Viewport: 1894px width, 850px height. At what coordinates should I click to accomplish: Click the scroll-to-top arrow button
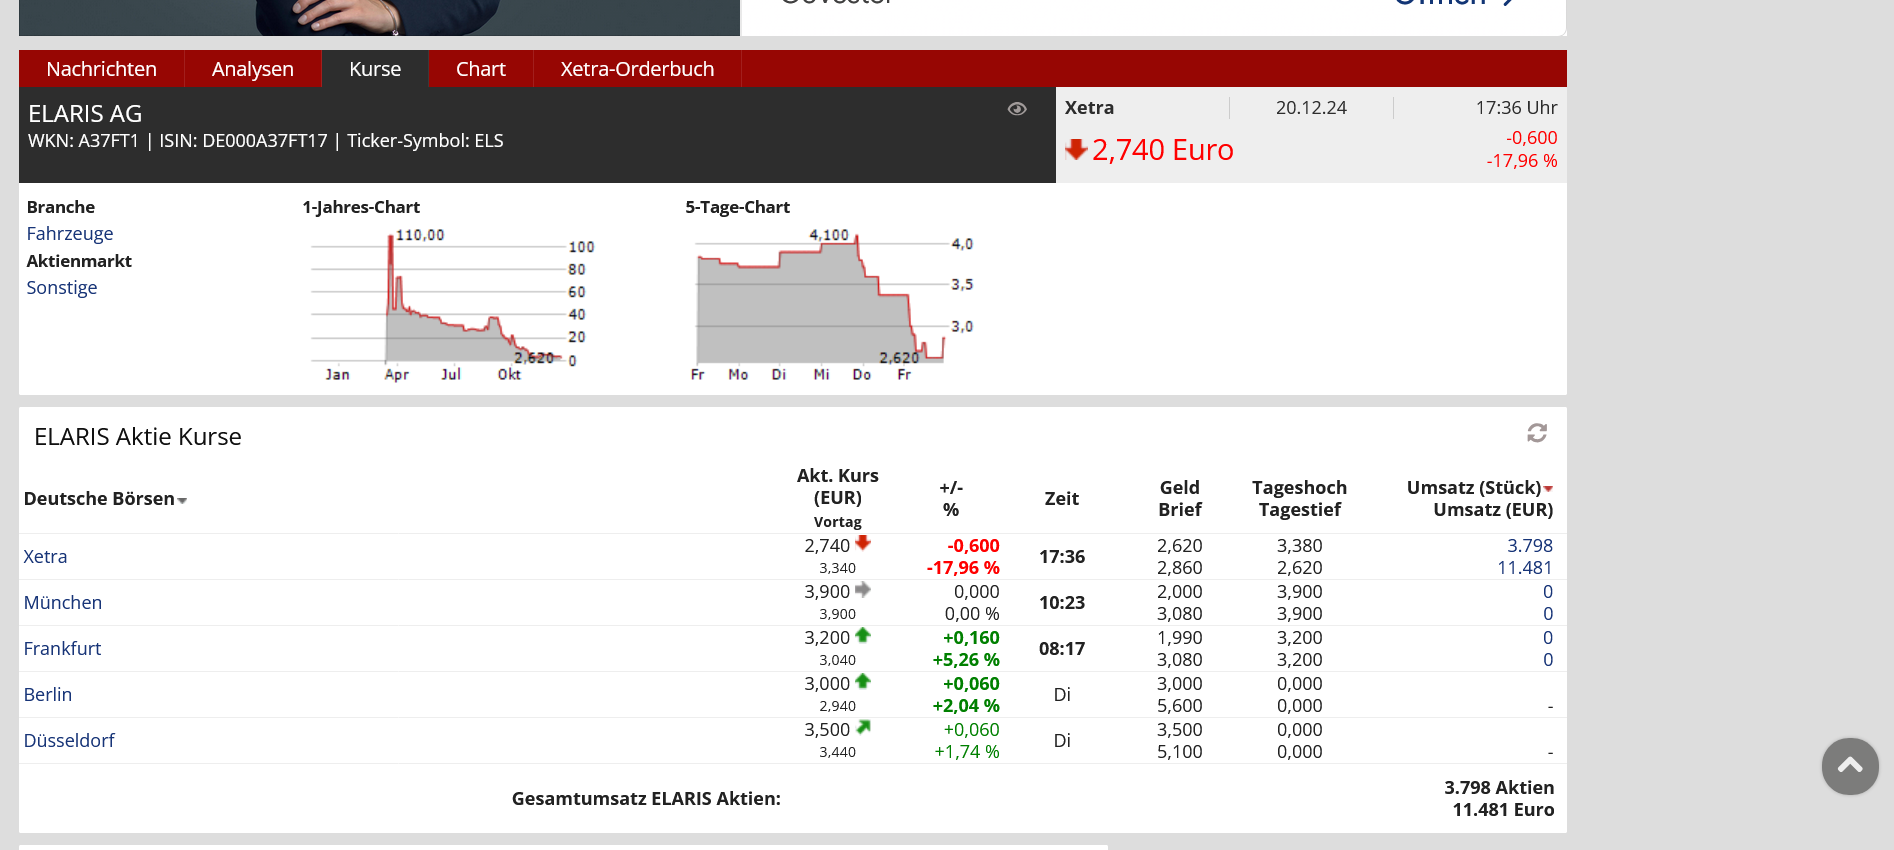pyautogui.click(x=1849, y=766)
